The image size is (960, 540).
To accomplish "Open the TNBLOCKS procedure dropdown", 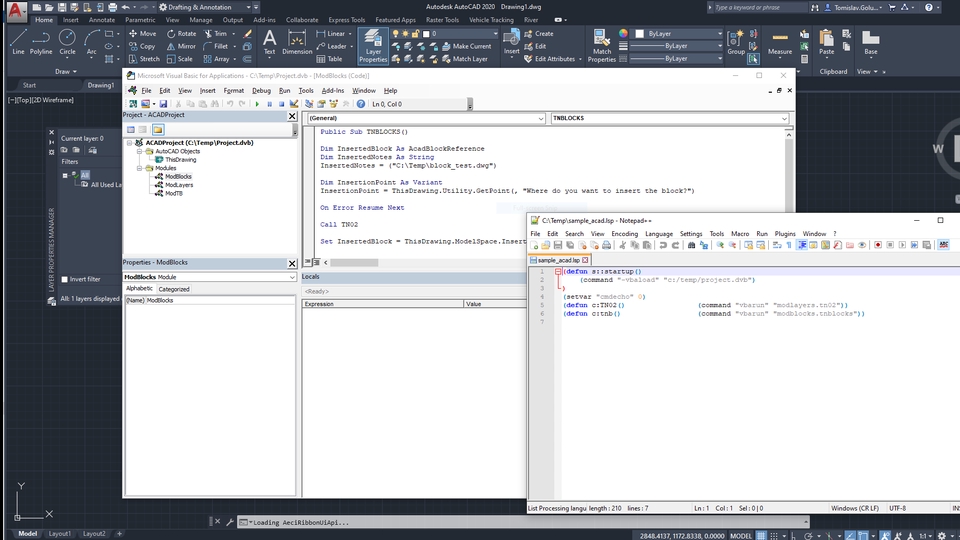I will coord(782,118).
